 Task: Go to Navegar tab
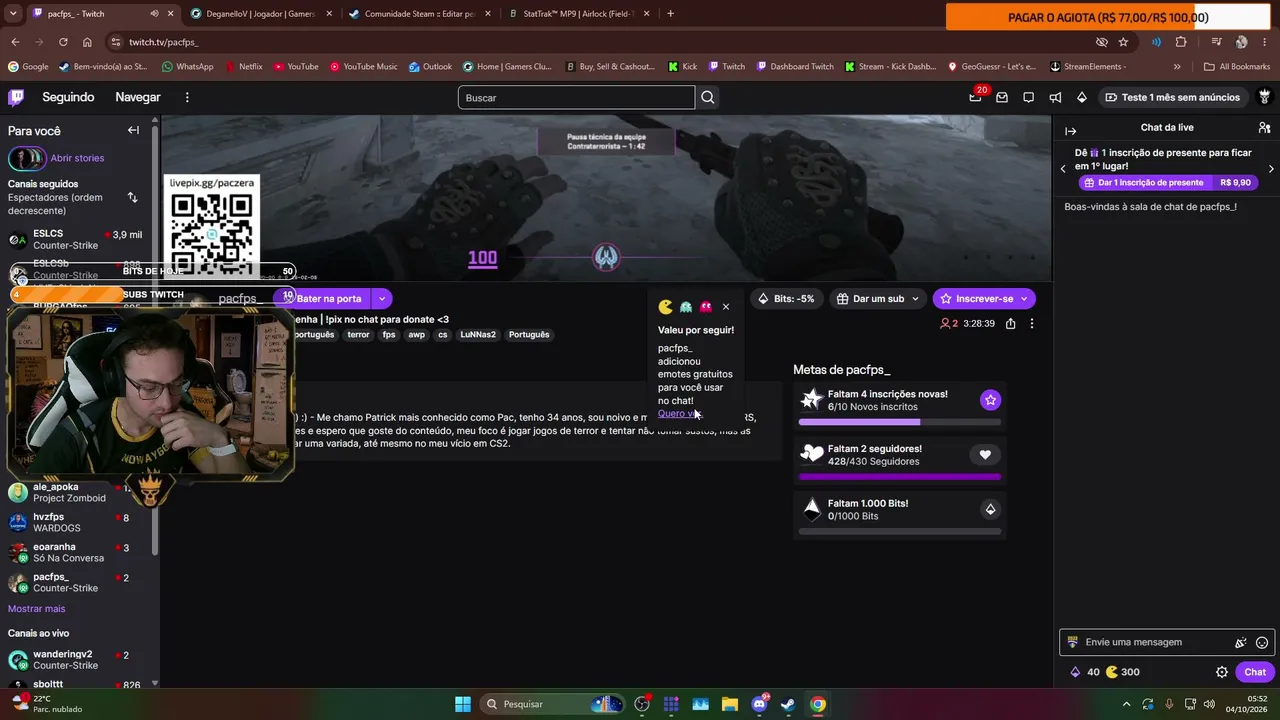point(138,97)
